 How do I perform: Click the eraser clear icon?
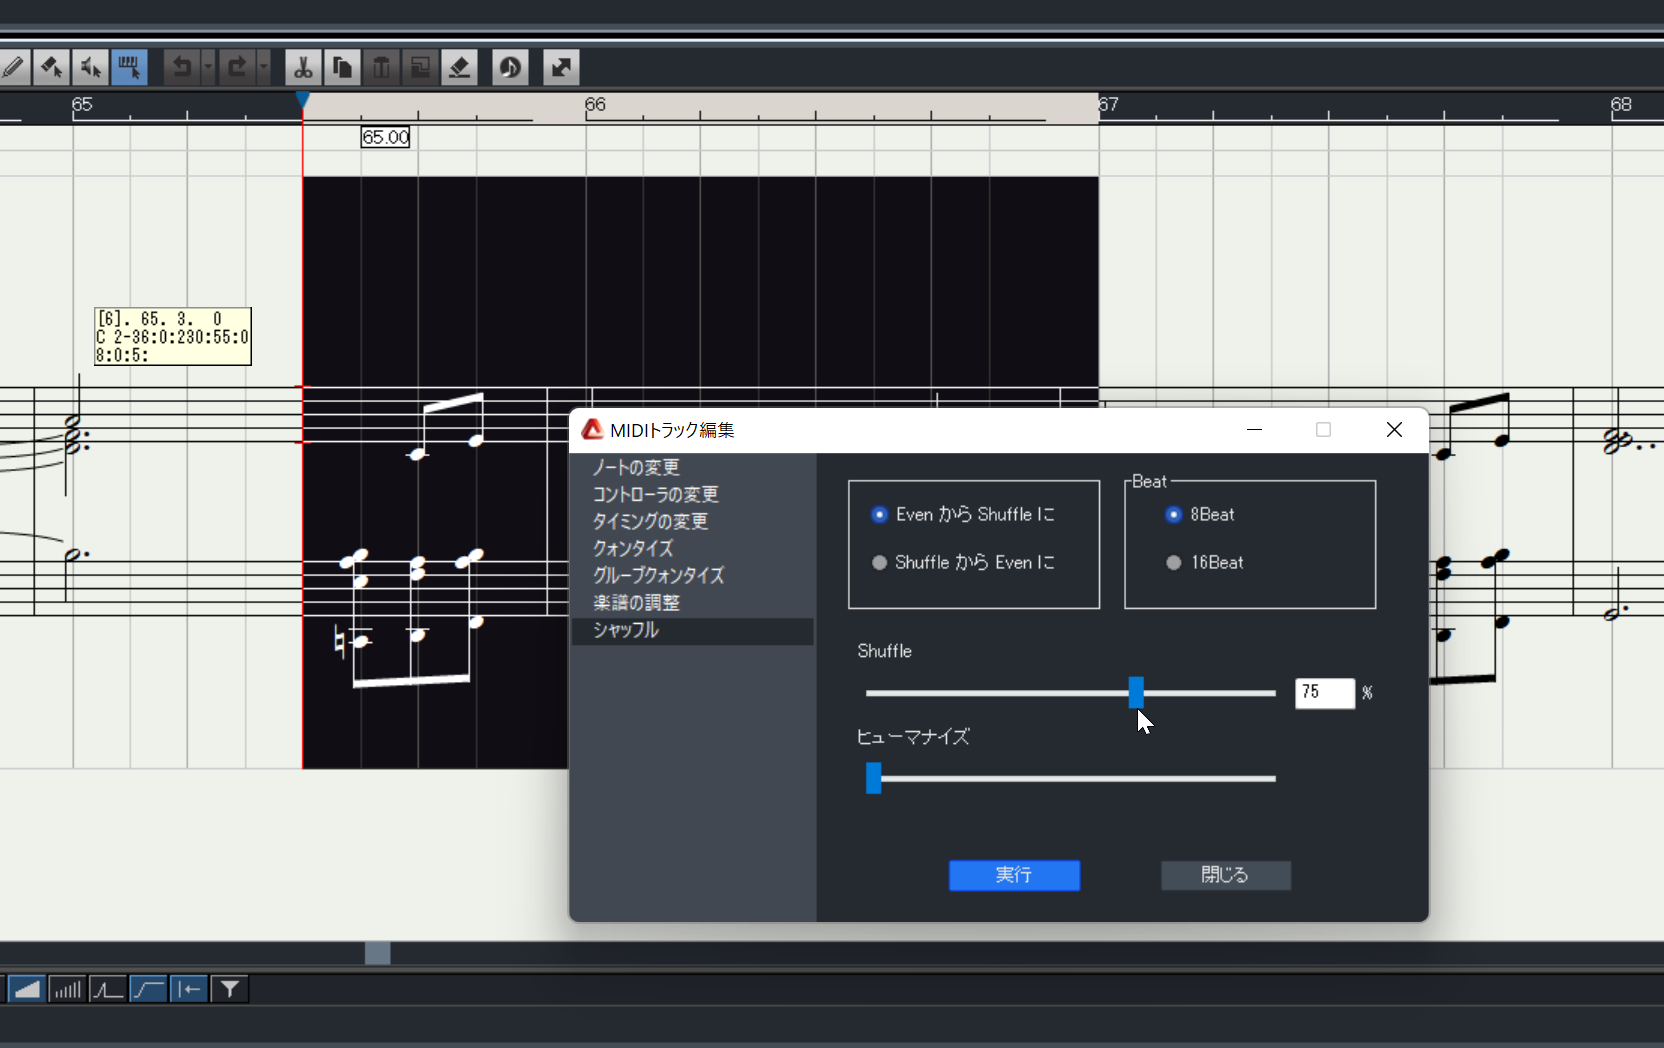tap(459, 67)
